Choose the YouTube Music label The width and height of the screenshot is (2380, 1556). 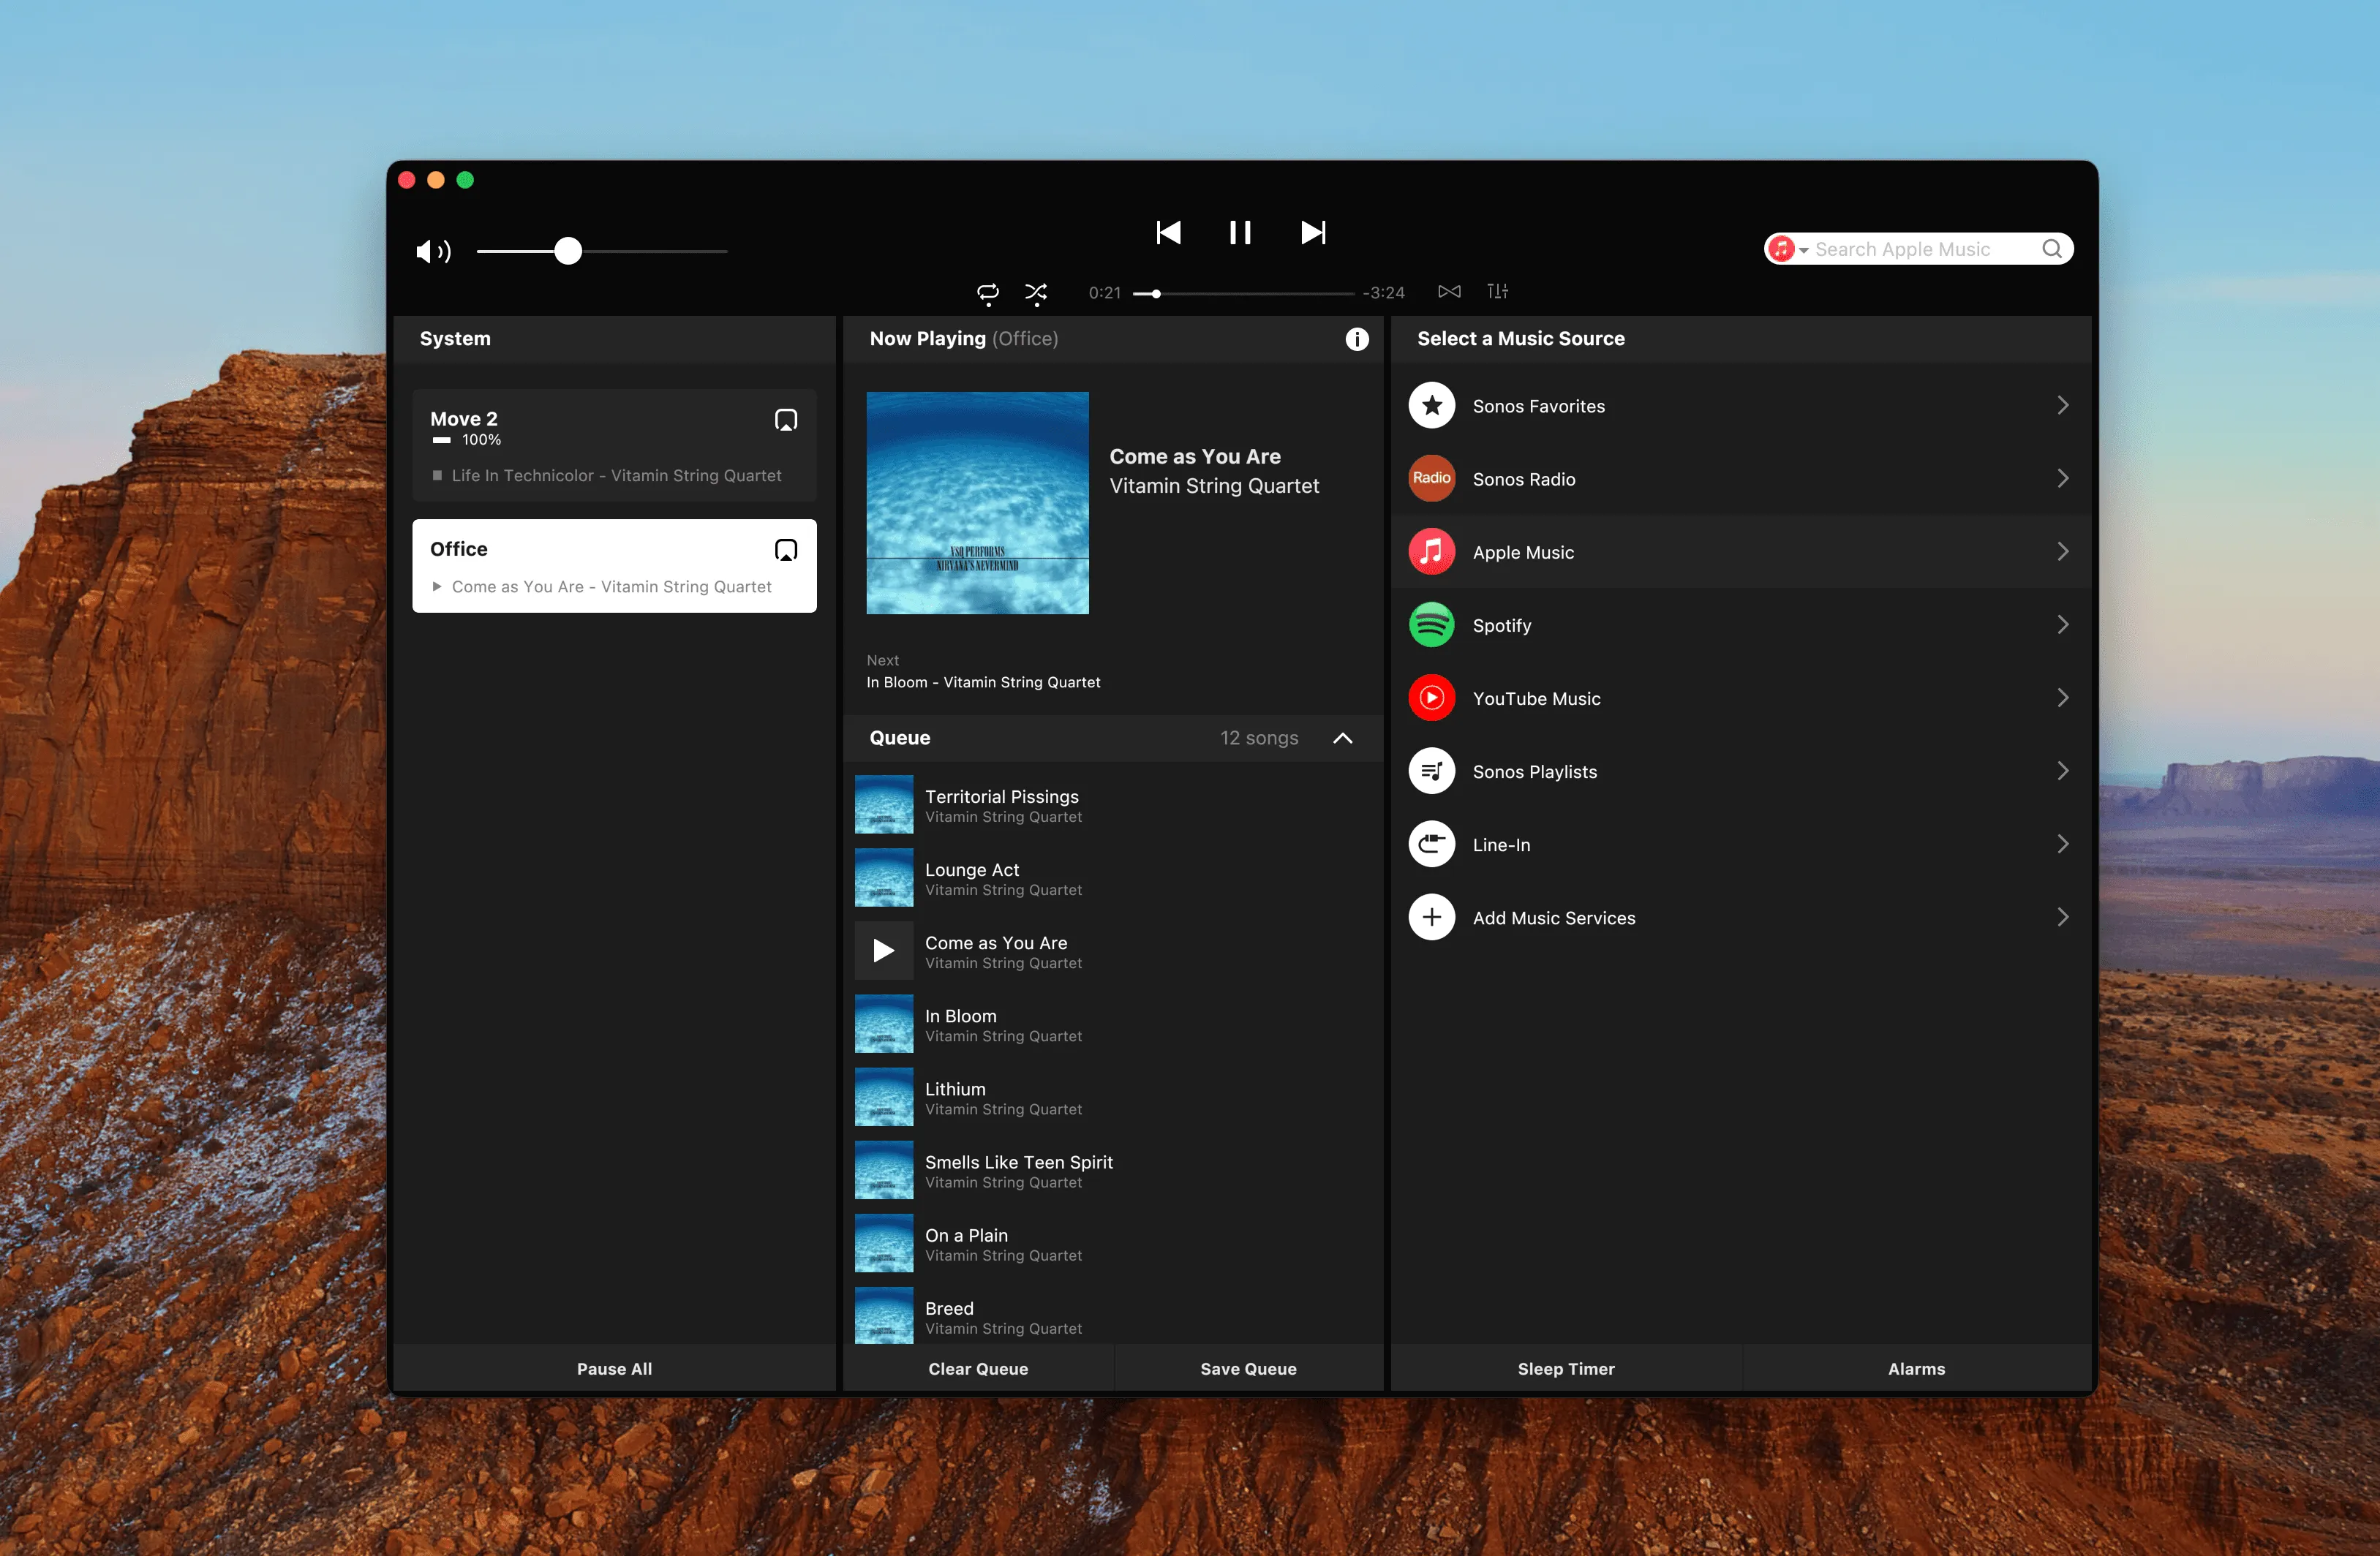[x=1536, y=698]
